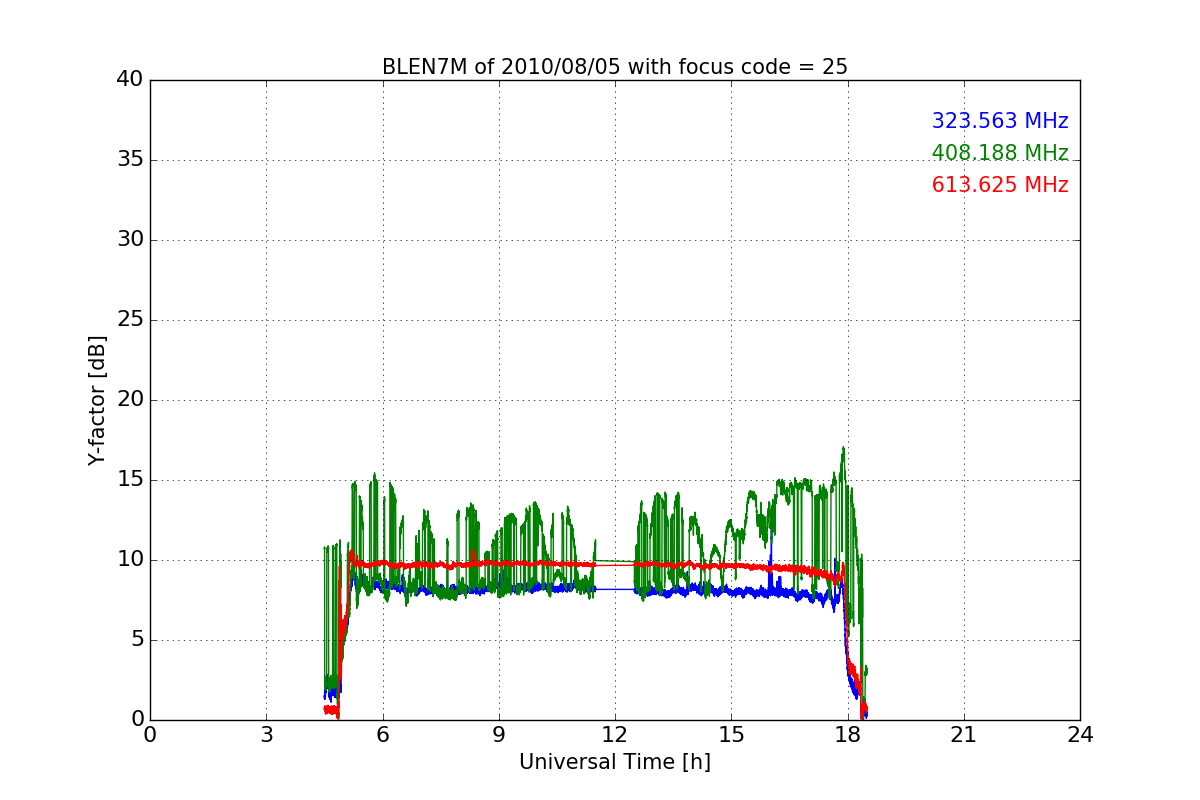The height and width of the screenshot is (800, 1200).
Task: Click the 12 tick label on time axis
Action: [x=614, y=735]
